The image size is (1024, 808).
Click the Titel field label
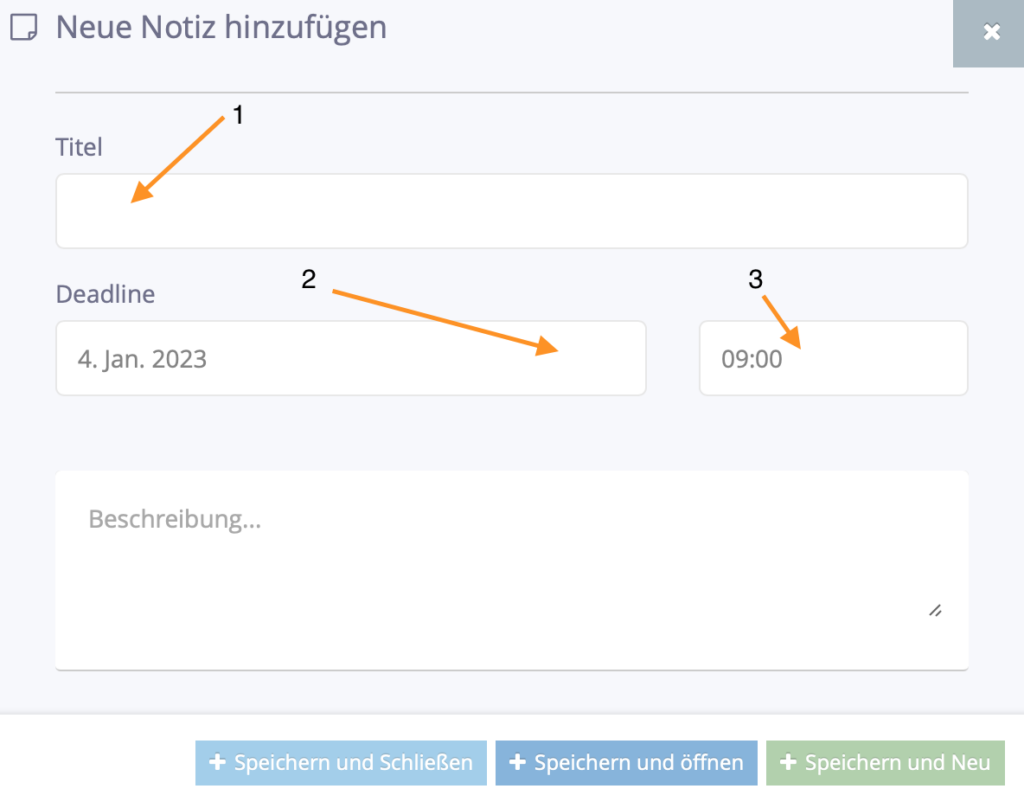click(x=79, y=147)
